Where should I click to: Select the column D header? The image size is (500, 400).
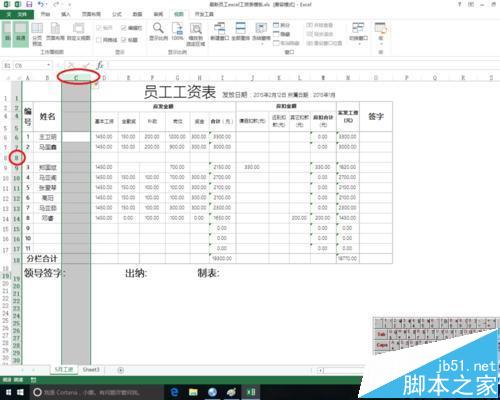104,78
